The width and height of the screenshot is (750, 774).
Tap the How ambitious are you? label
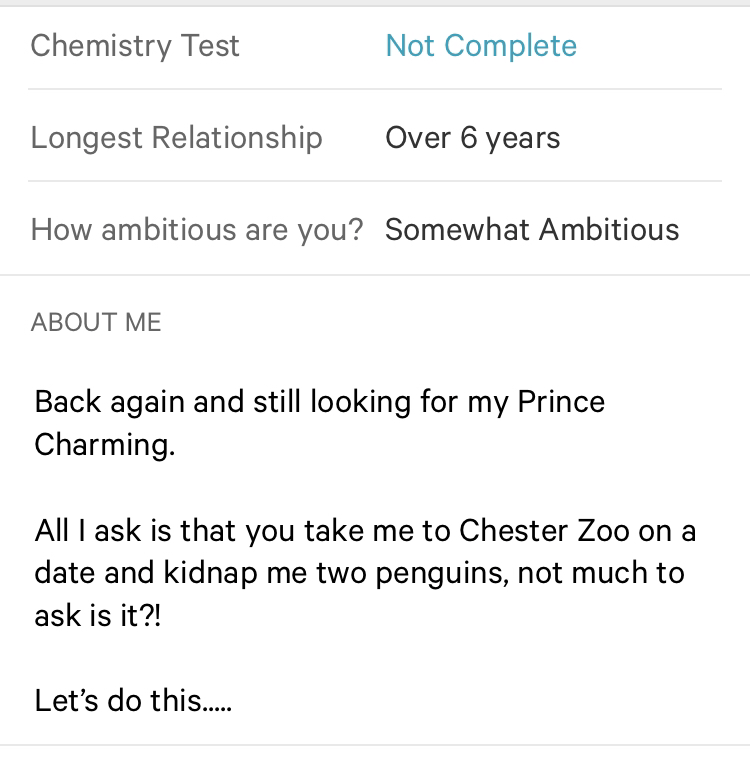pos(196,230)
